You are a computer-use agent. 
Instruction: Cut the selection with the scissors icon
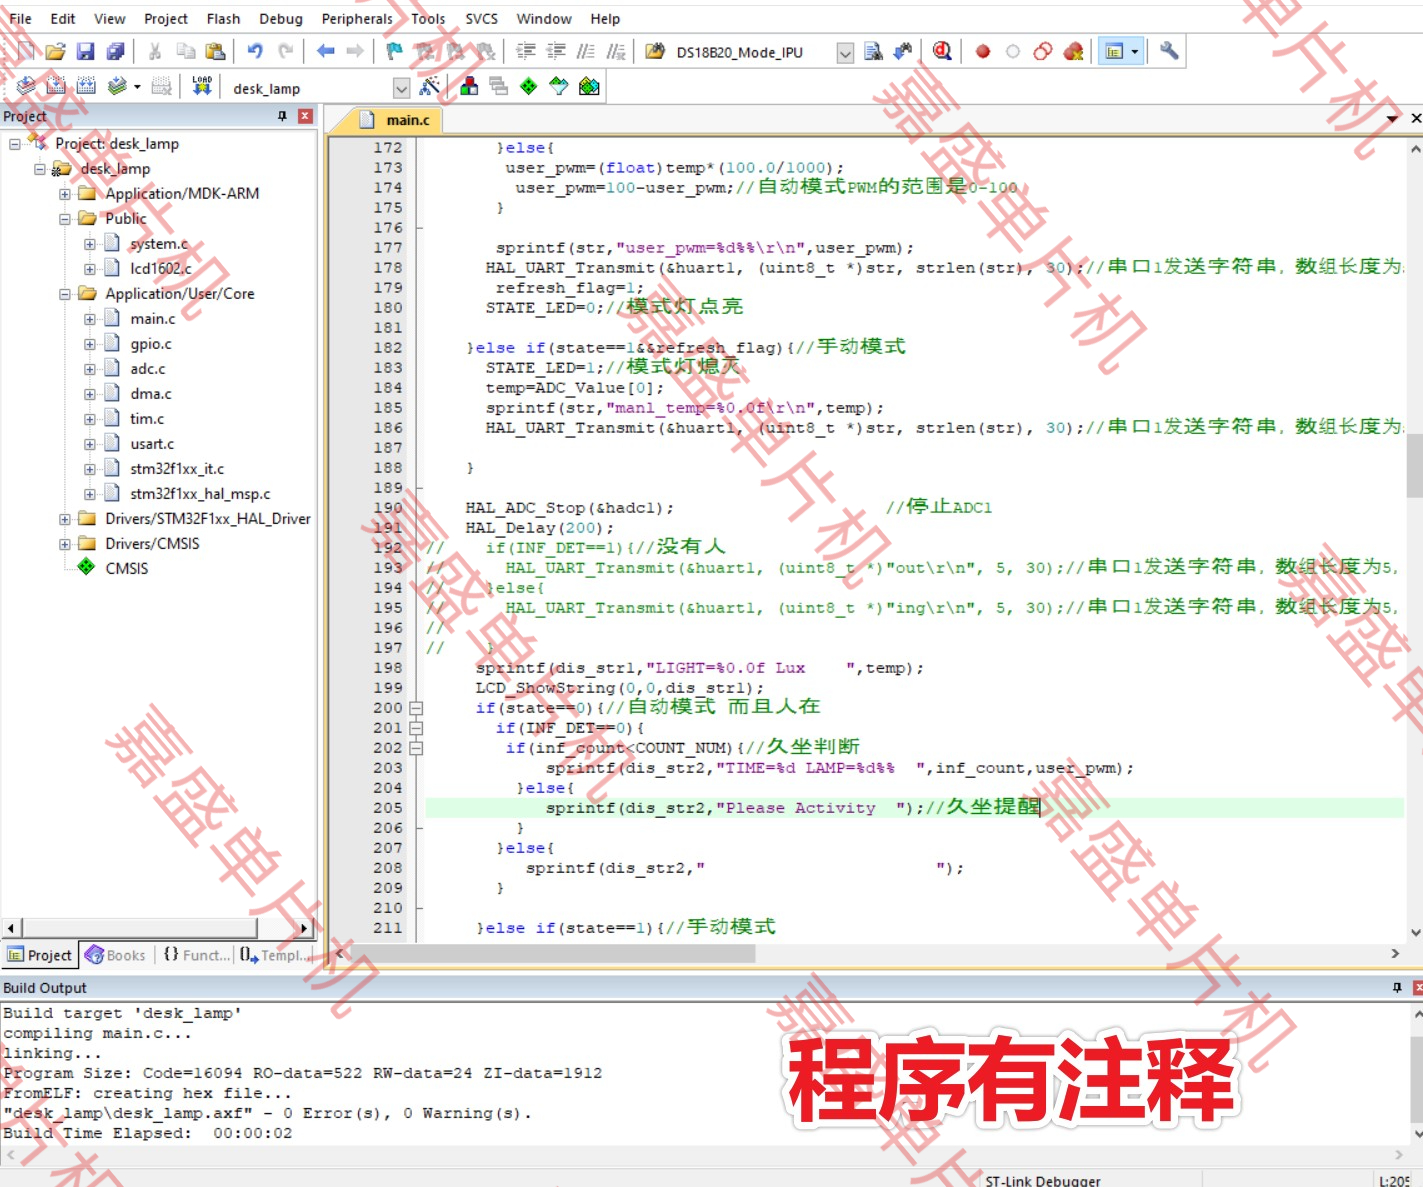coord(155,51)
